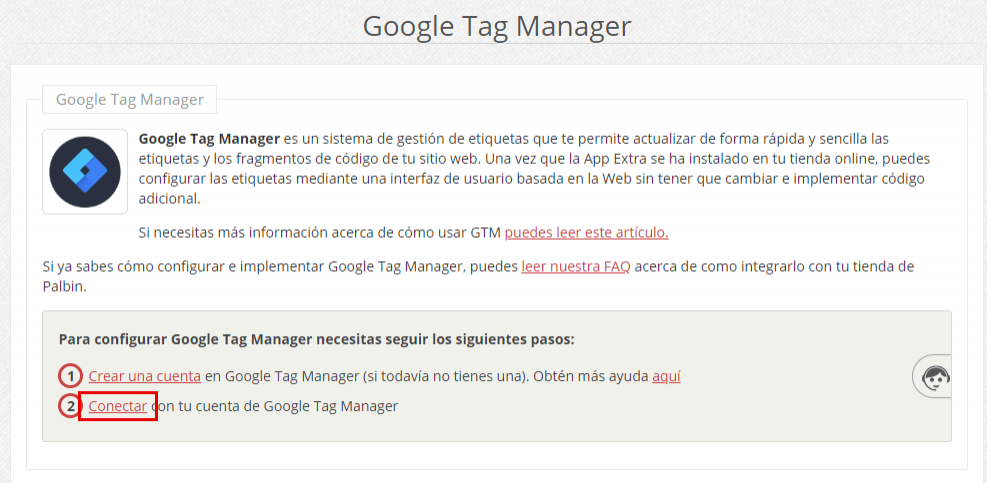Image resolution: width=987 pixels, height=483 pixels.
Task: Click the 'Google Tag Manager' fieldset legend label
Action: click(130, 100)
